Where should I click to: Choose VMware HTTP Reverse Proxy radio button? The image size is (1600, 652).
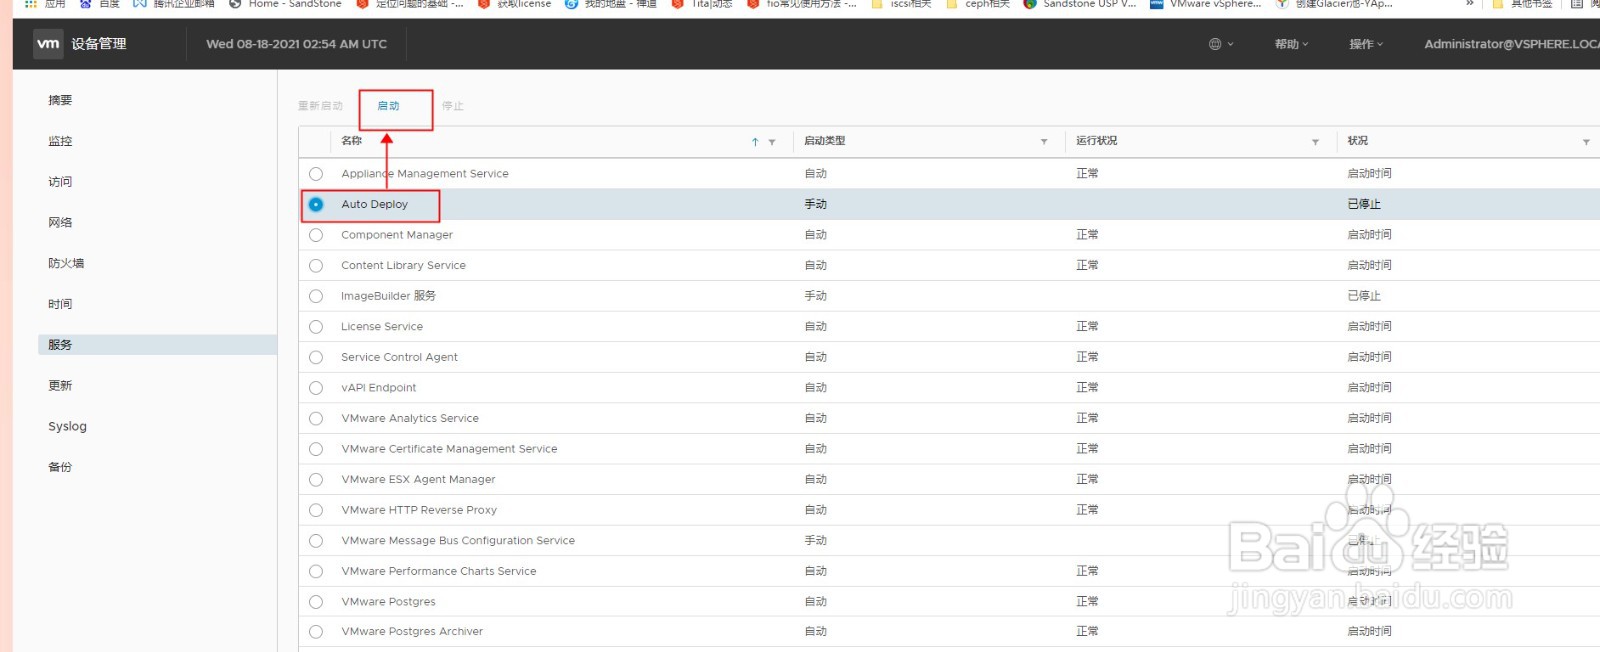tap(316, 510)
